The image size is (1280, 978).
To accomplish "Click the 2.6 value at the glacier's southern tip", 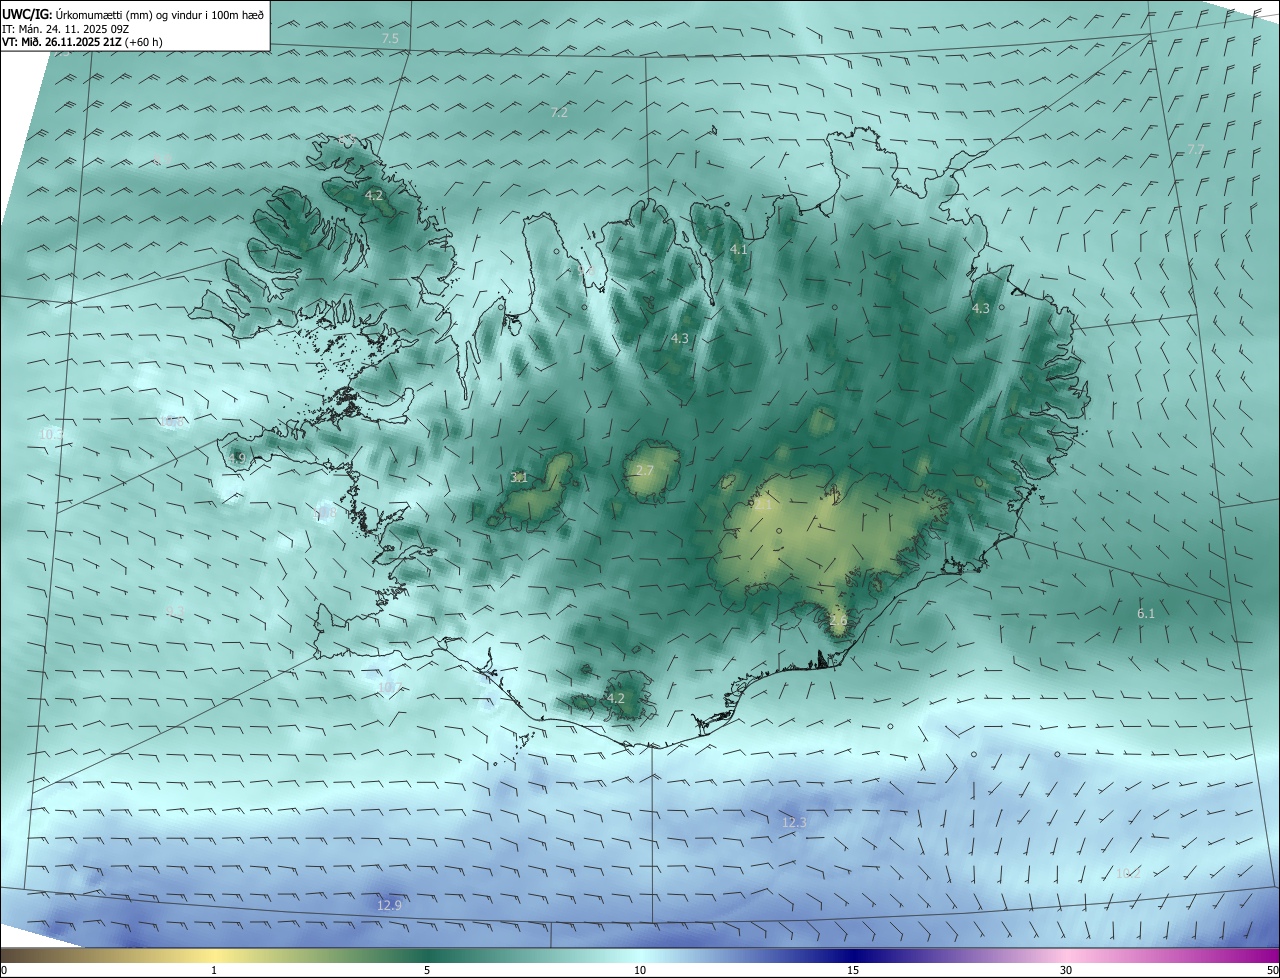I will (x=838, y=621).
